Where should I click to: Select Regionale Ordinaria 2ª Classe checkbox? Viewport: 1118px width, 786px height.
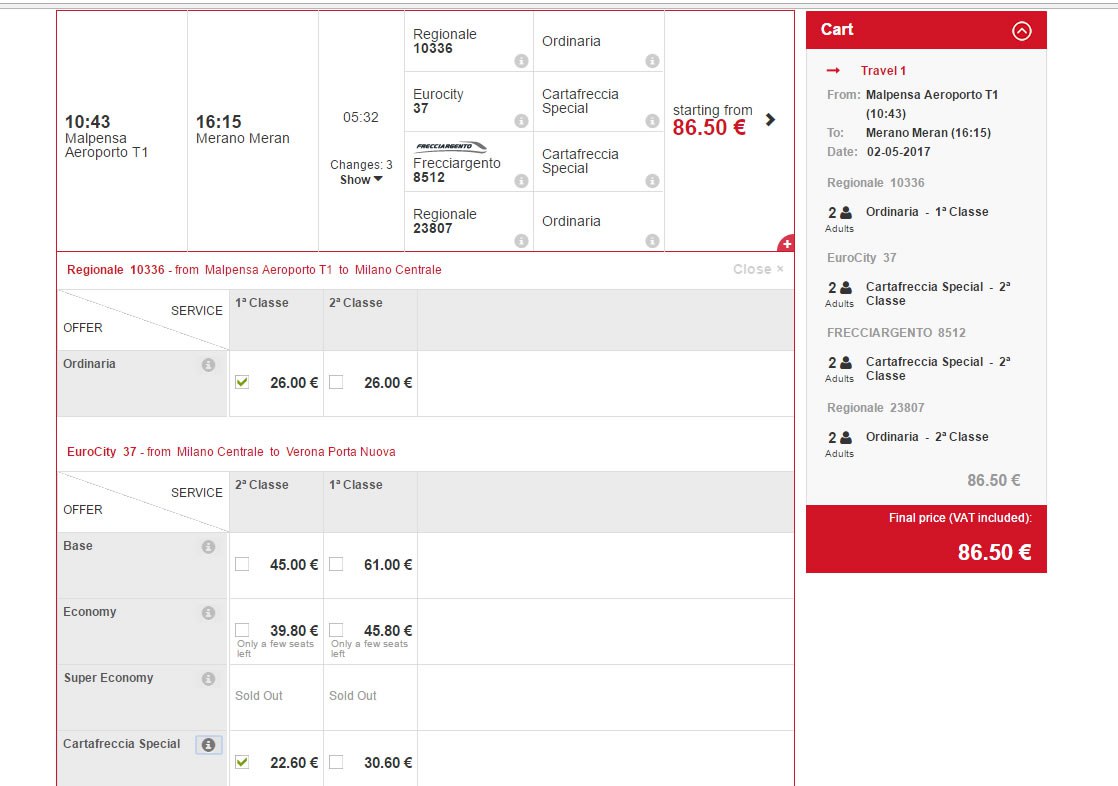click(336, 382)
